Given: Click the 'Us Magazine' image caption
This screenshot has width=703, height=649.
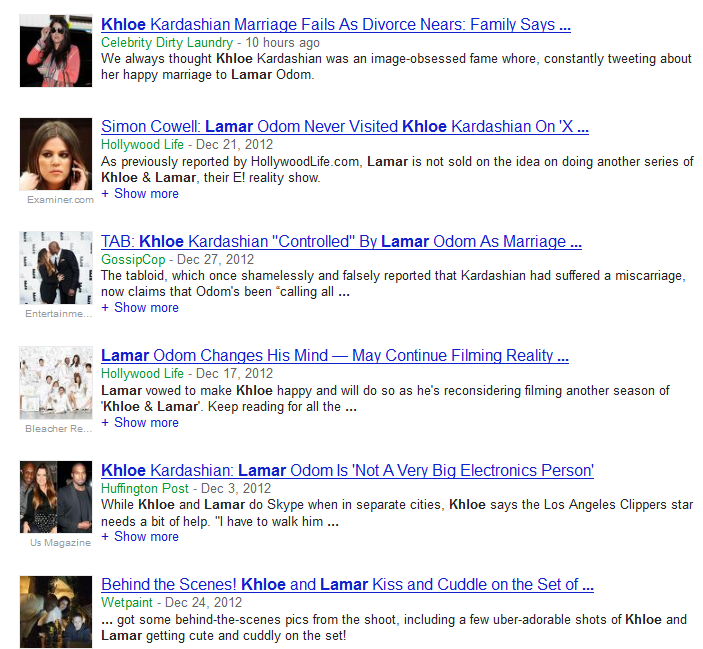Looking at the screenshot, I should pyautogui.click(x=60, y=543).
